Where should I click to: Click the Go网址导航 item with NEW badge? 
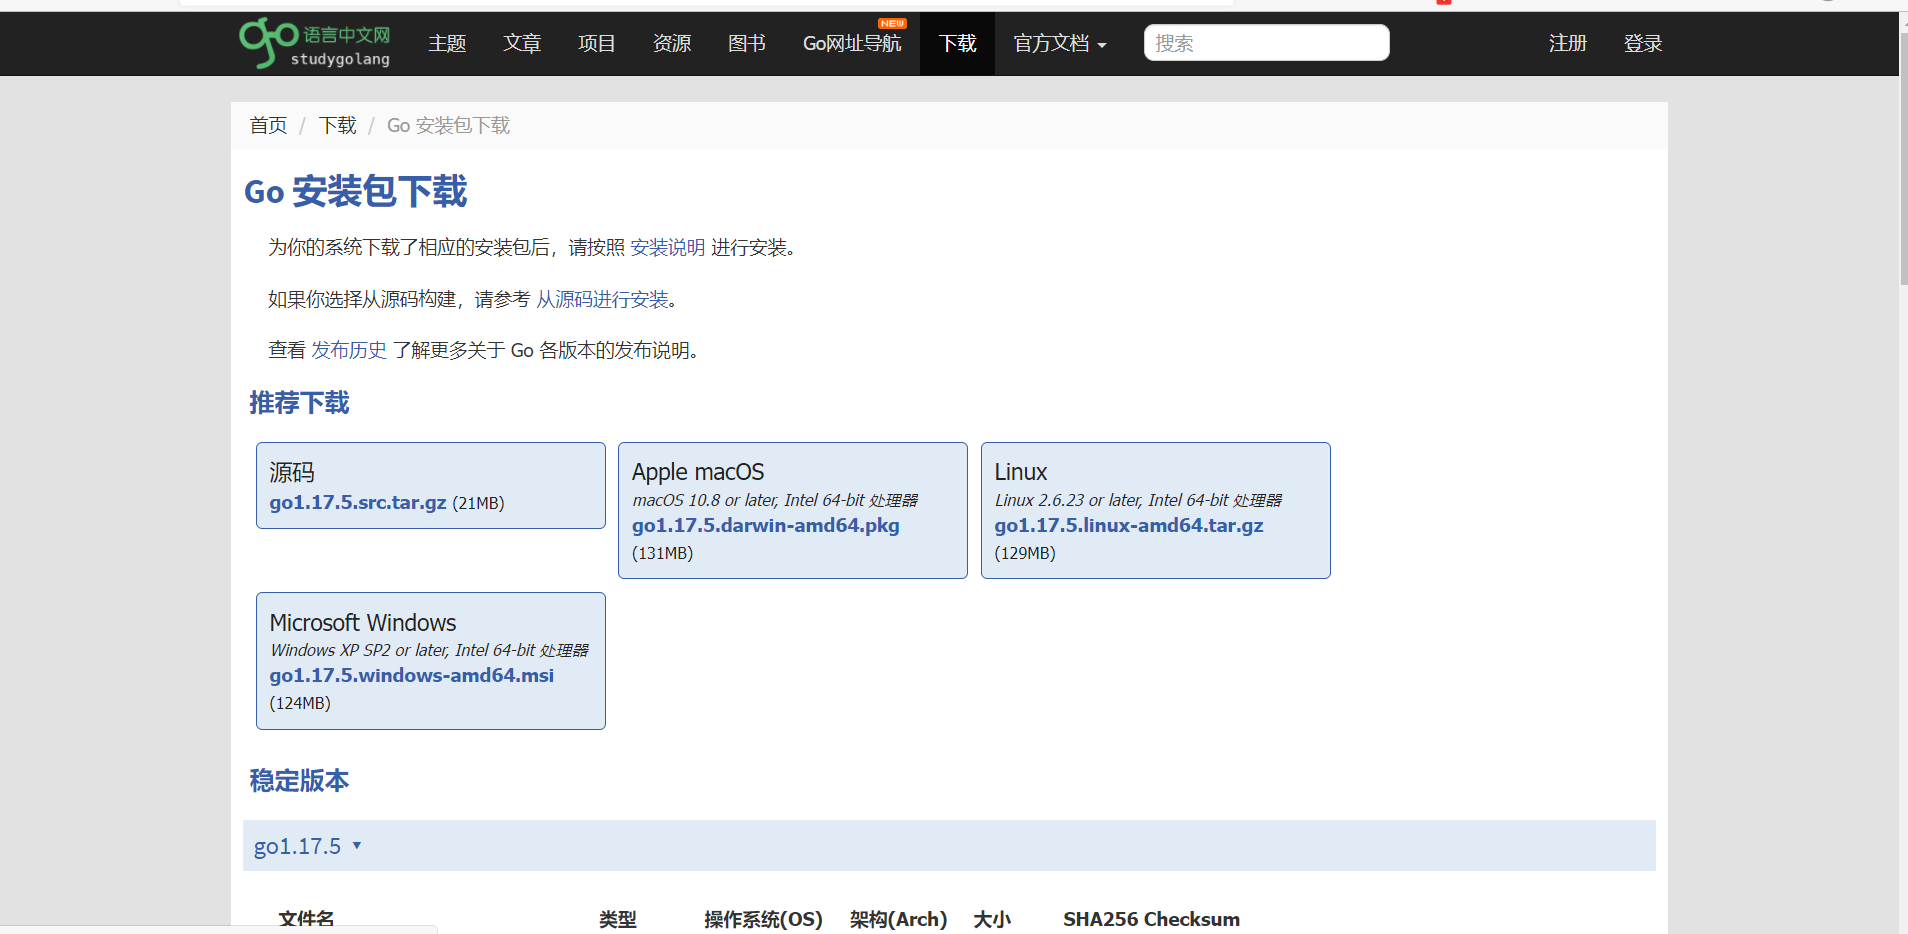851,43
